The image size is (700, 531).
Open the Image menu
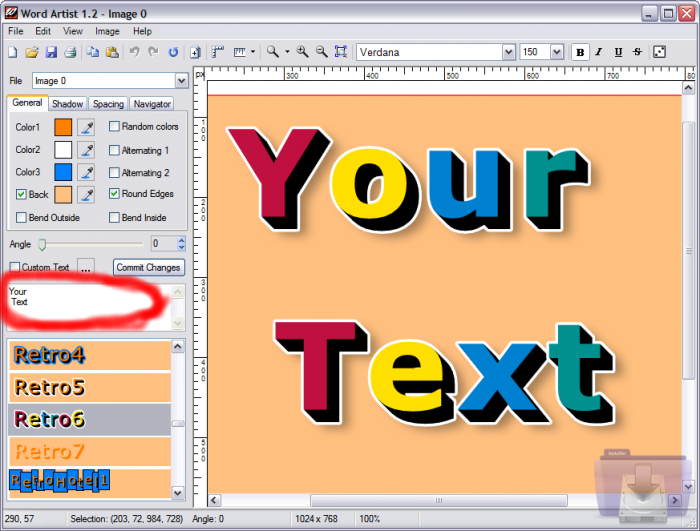point(107,31)
